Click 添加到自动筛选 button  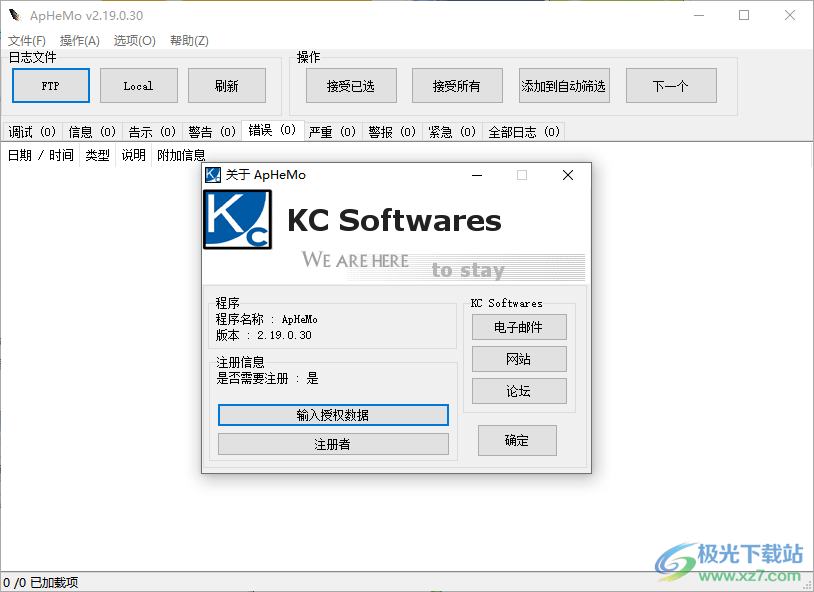(564, 86)
